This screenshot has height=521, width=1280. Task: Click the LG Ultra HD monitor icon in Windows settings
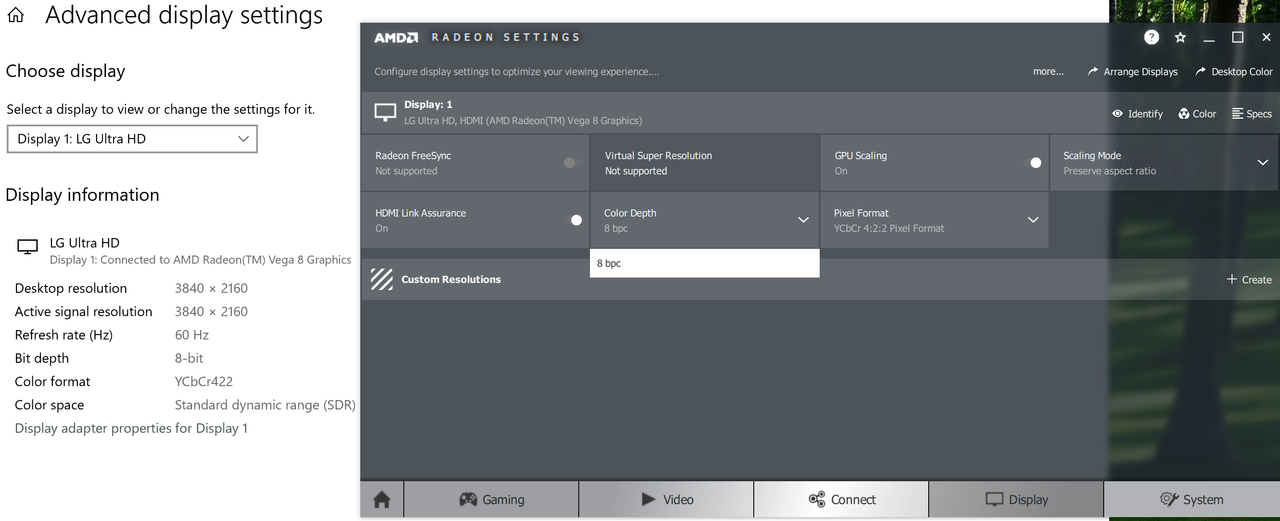click(28, 246)
